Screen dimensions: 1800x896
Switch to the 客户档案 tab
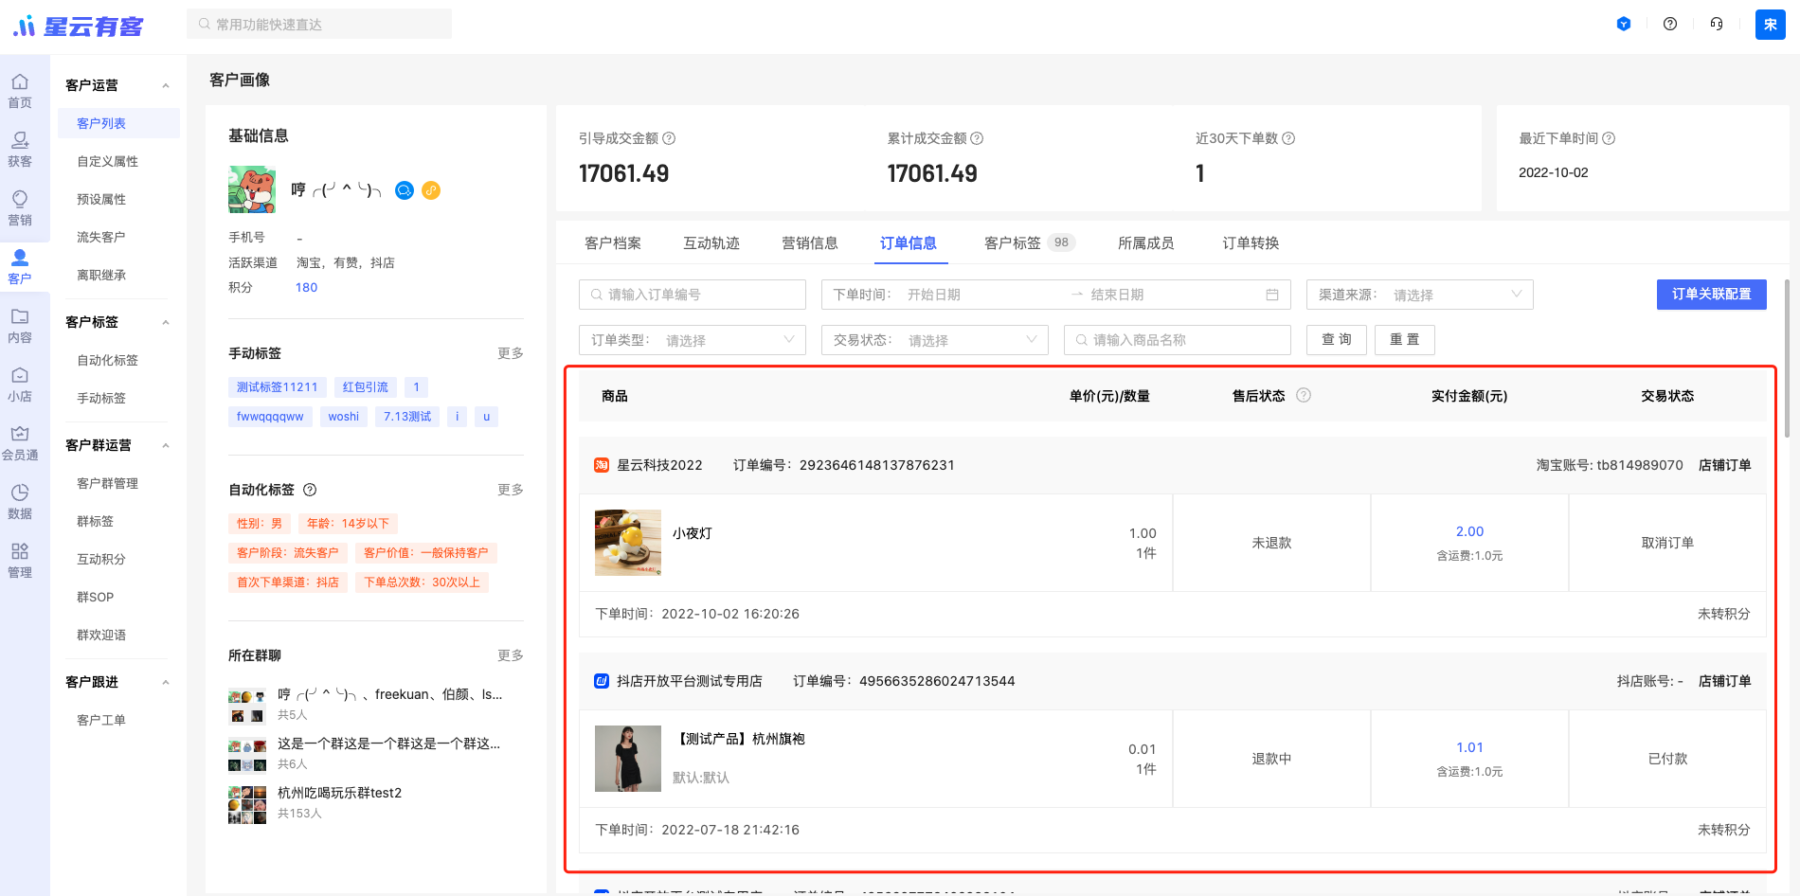point(613,243)
